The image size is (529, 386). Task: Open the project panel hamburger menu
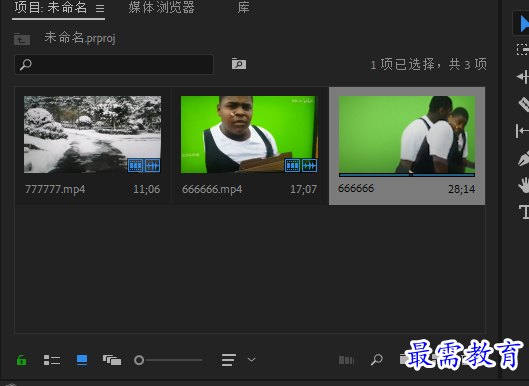[100, 8]
